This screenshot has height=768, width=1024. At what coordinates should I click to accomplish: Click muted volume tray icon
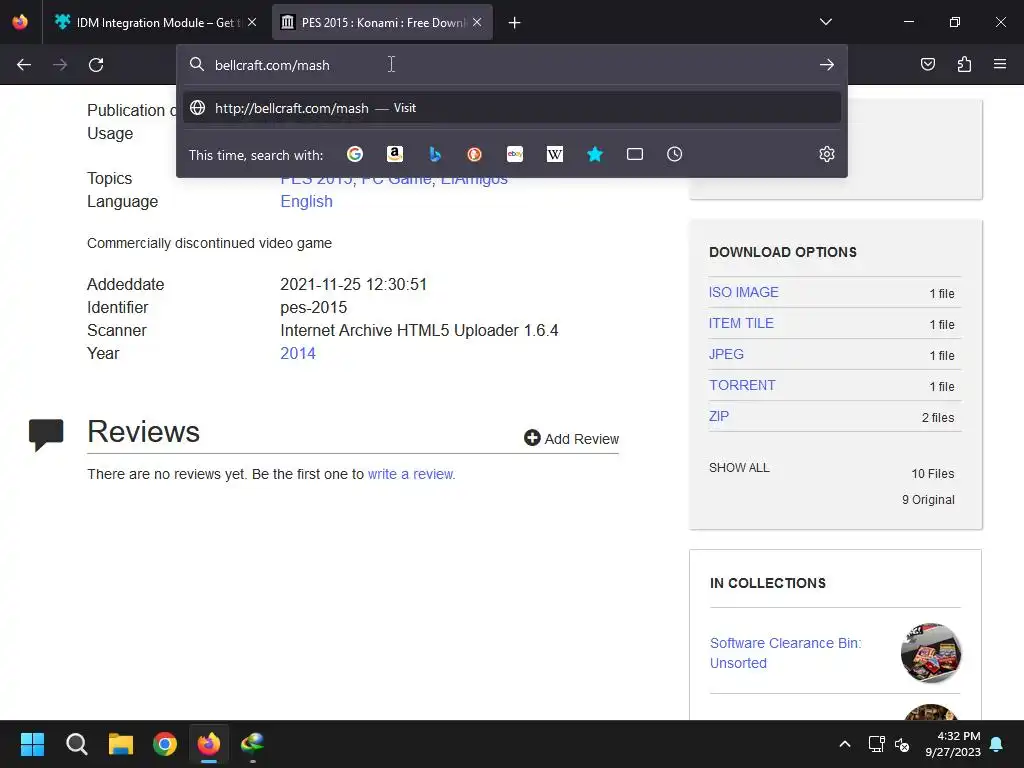coord(902,744)
